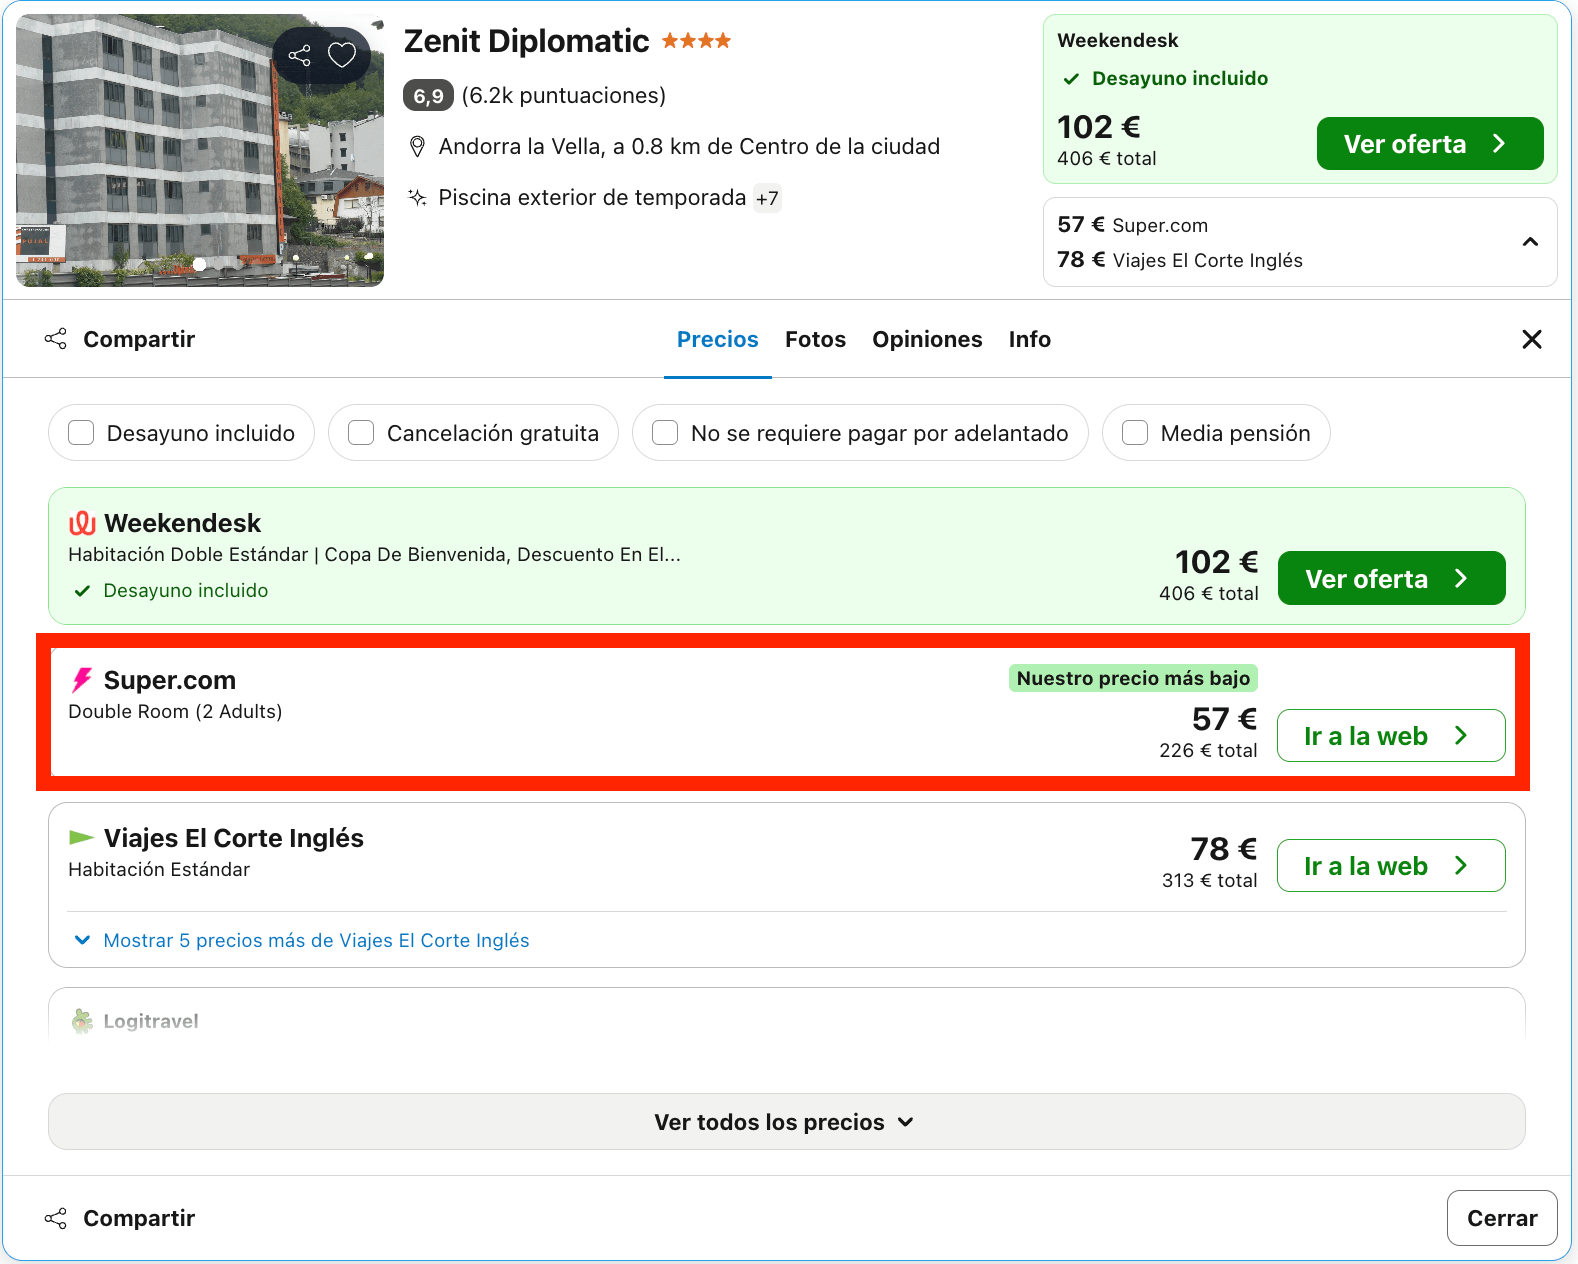Click the Cerrar button

pos(1502,1218)
